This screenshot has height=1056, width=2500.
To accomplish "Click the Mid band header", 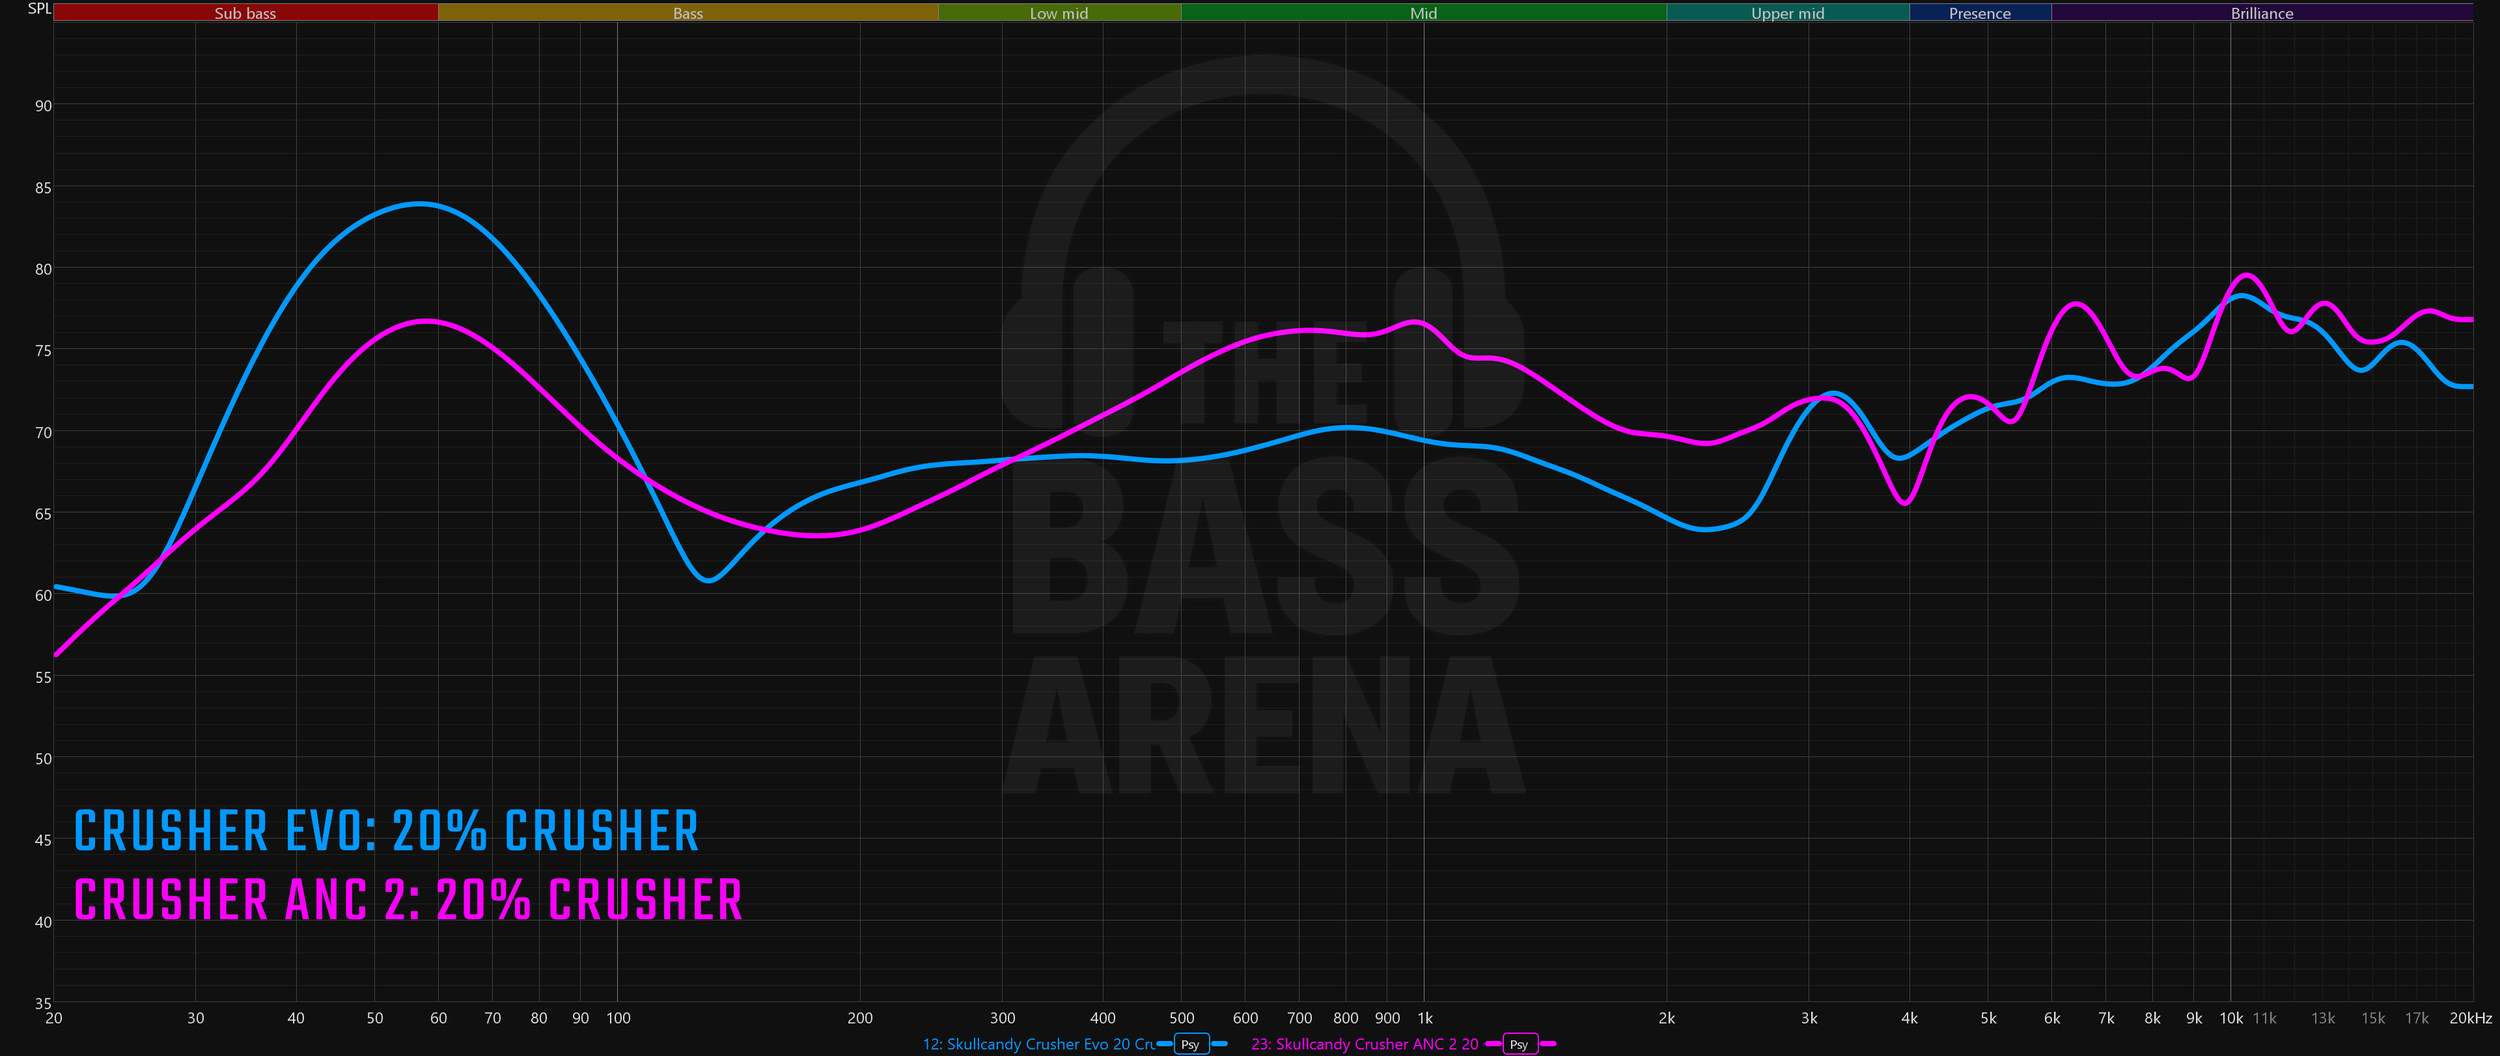I will pyautogui.click(x=1423, y=13).
